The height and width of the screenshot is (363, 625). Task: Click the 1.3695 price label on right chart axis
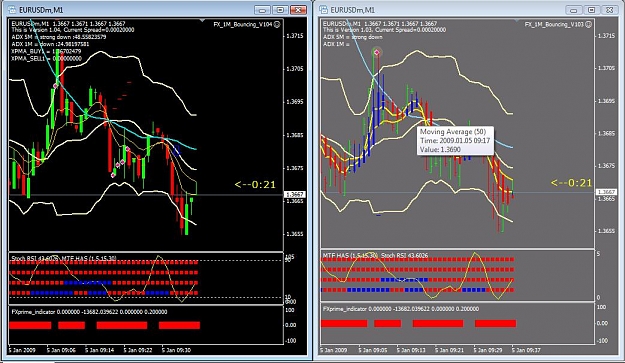(606, 101)
